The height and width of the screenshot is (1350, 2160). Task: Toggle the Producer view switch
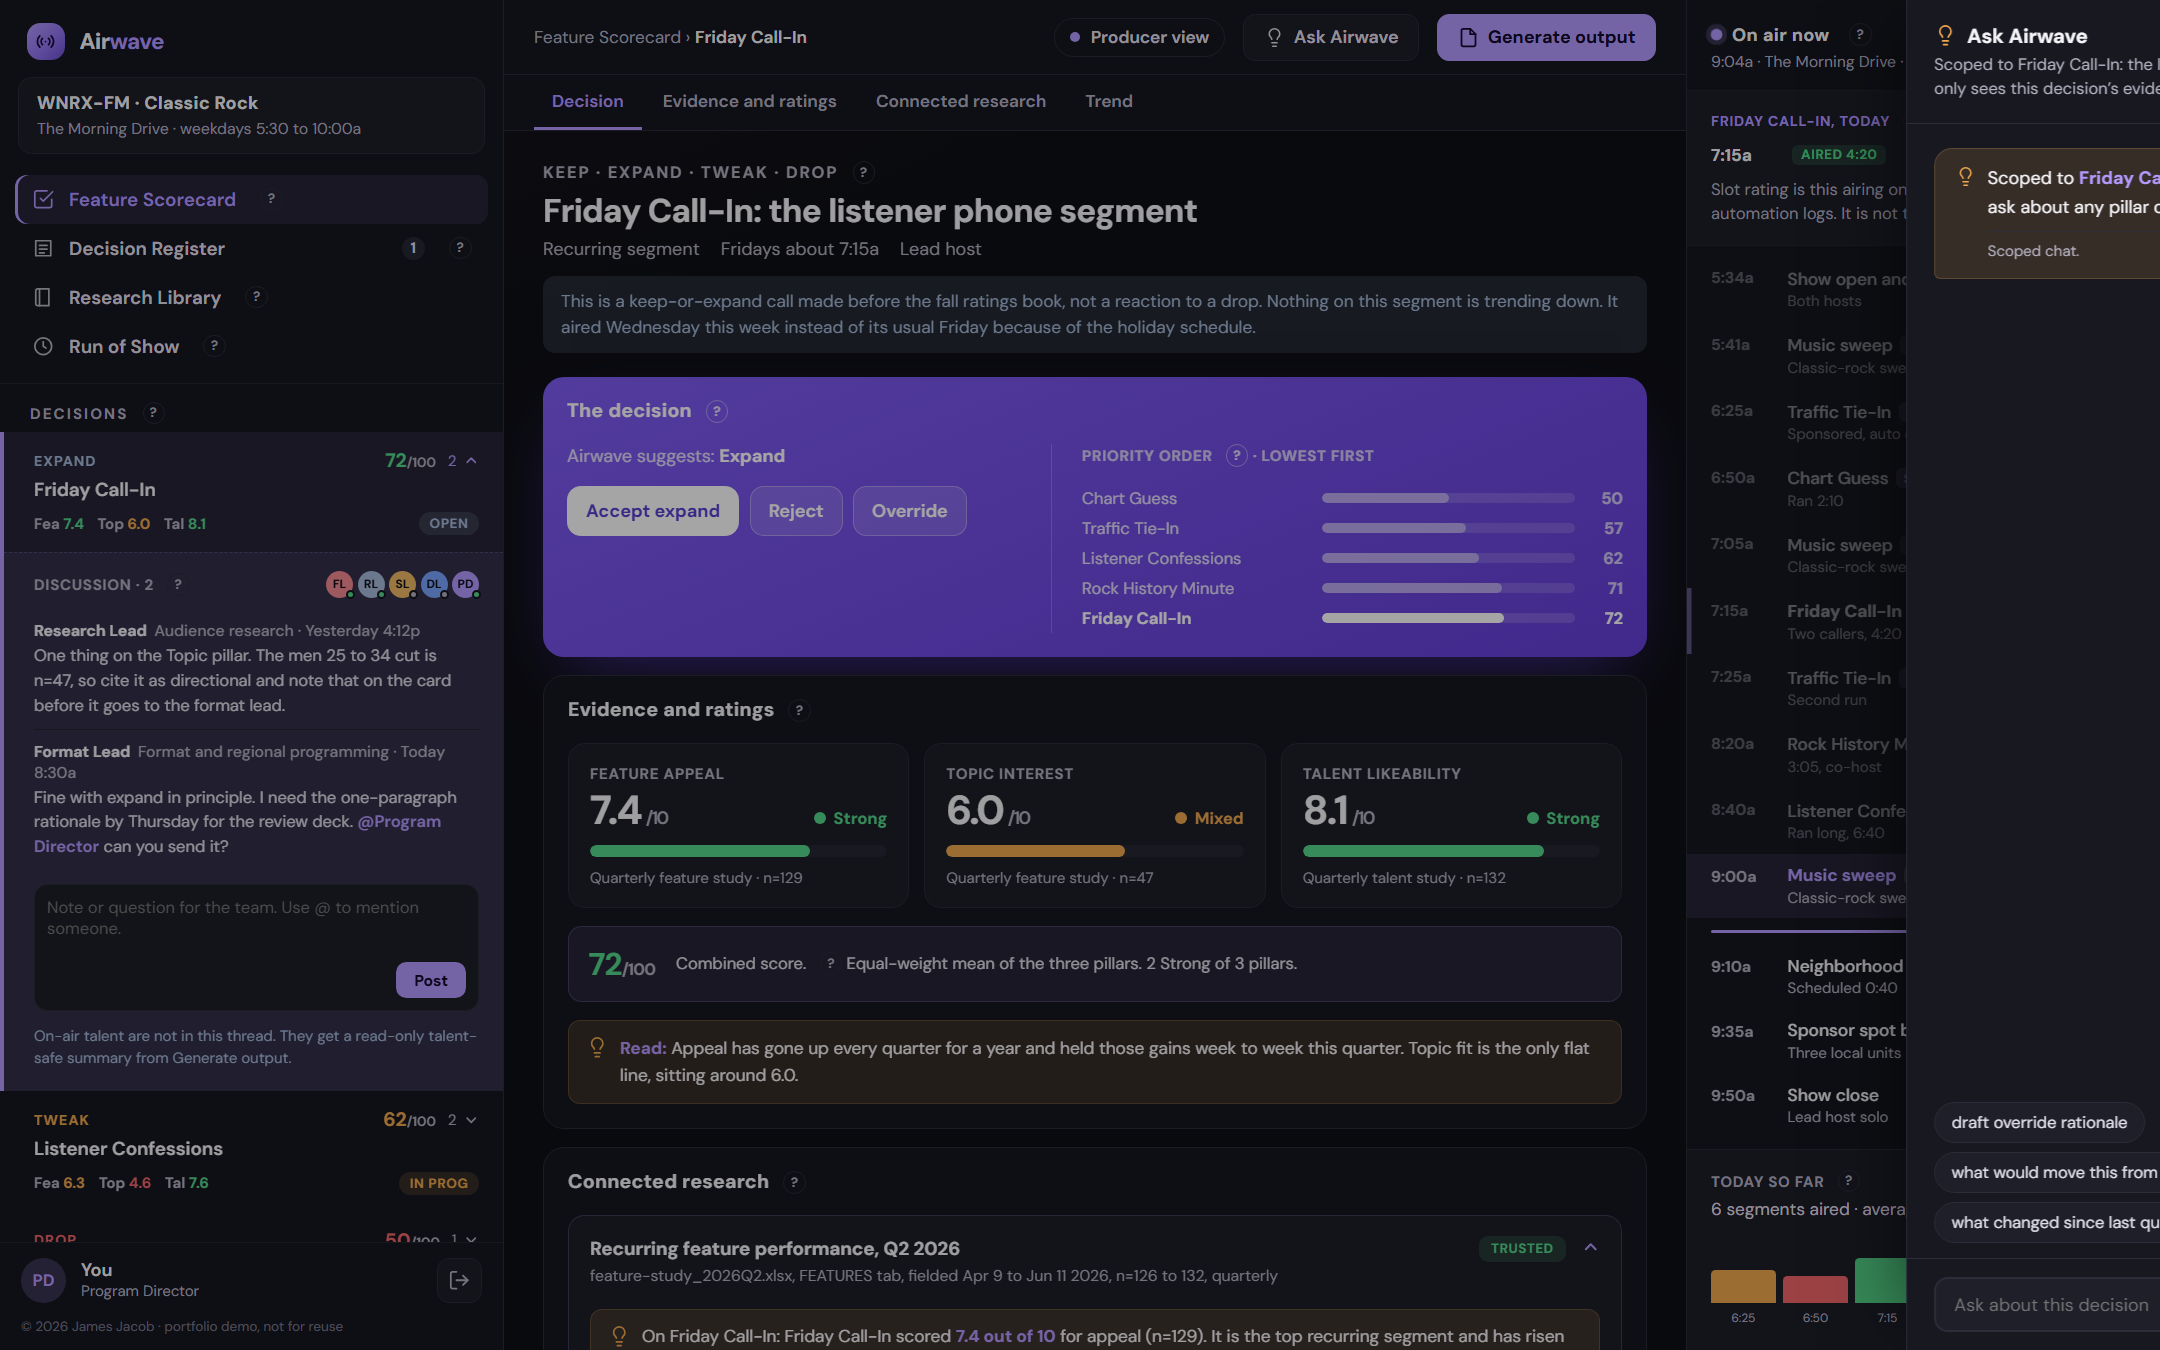(x=1139, y=37)
